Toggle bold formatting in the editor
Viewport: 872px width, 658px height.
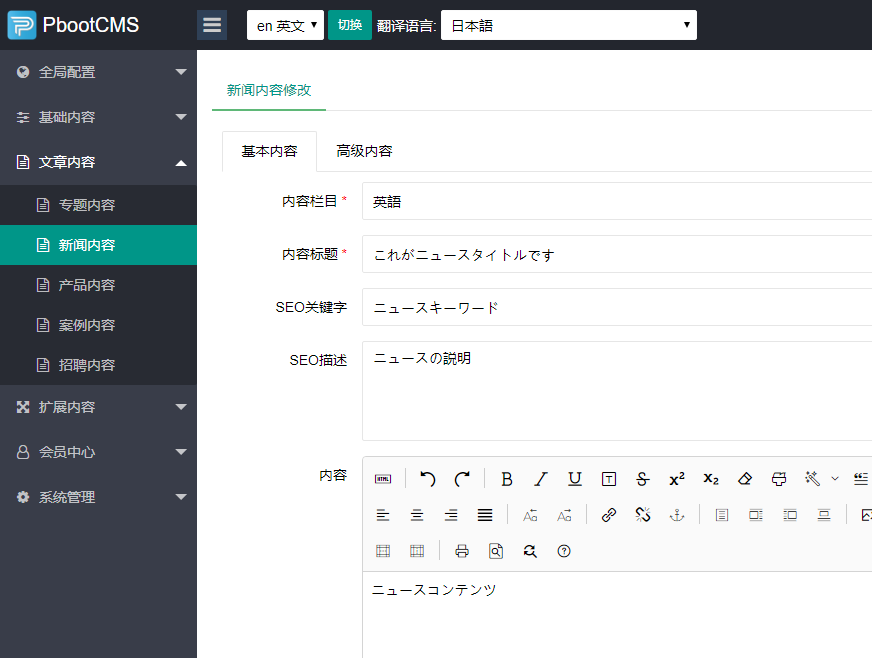507,479
